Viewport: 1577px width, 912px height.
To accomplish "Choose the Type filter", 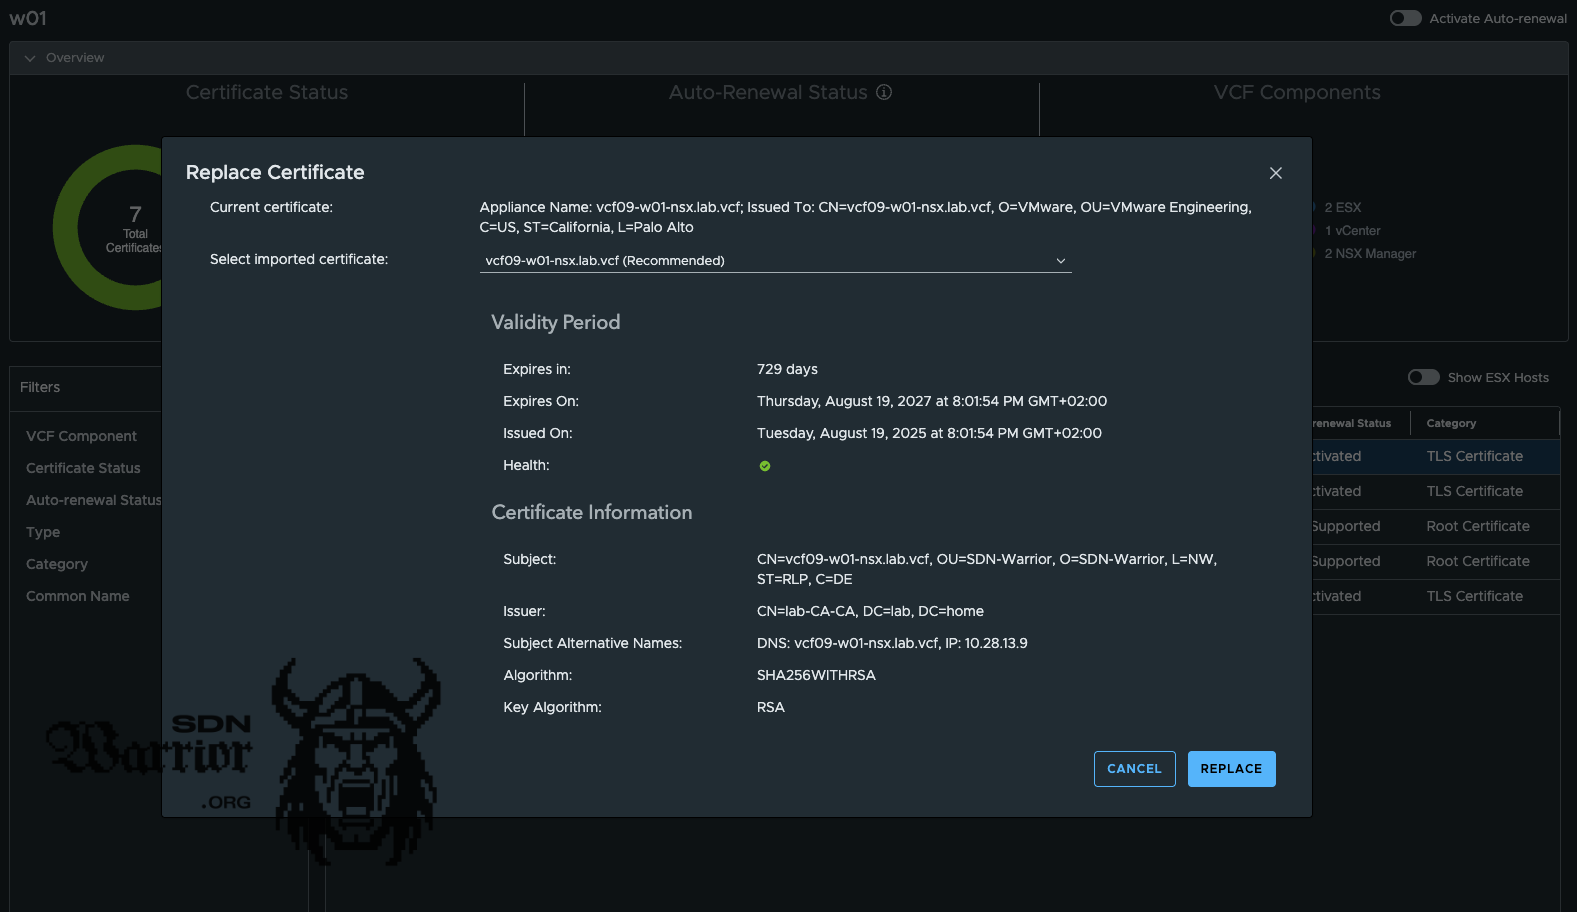I will coord(43,532).
